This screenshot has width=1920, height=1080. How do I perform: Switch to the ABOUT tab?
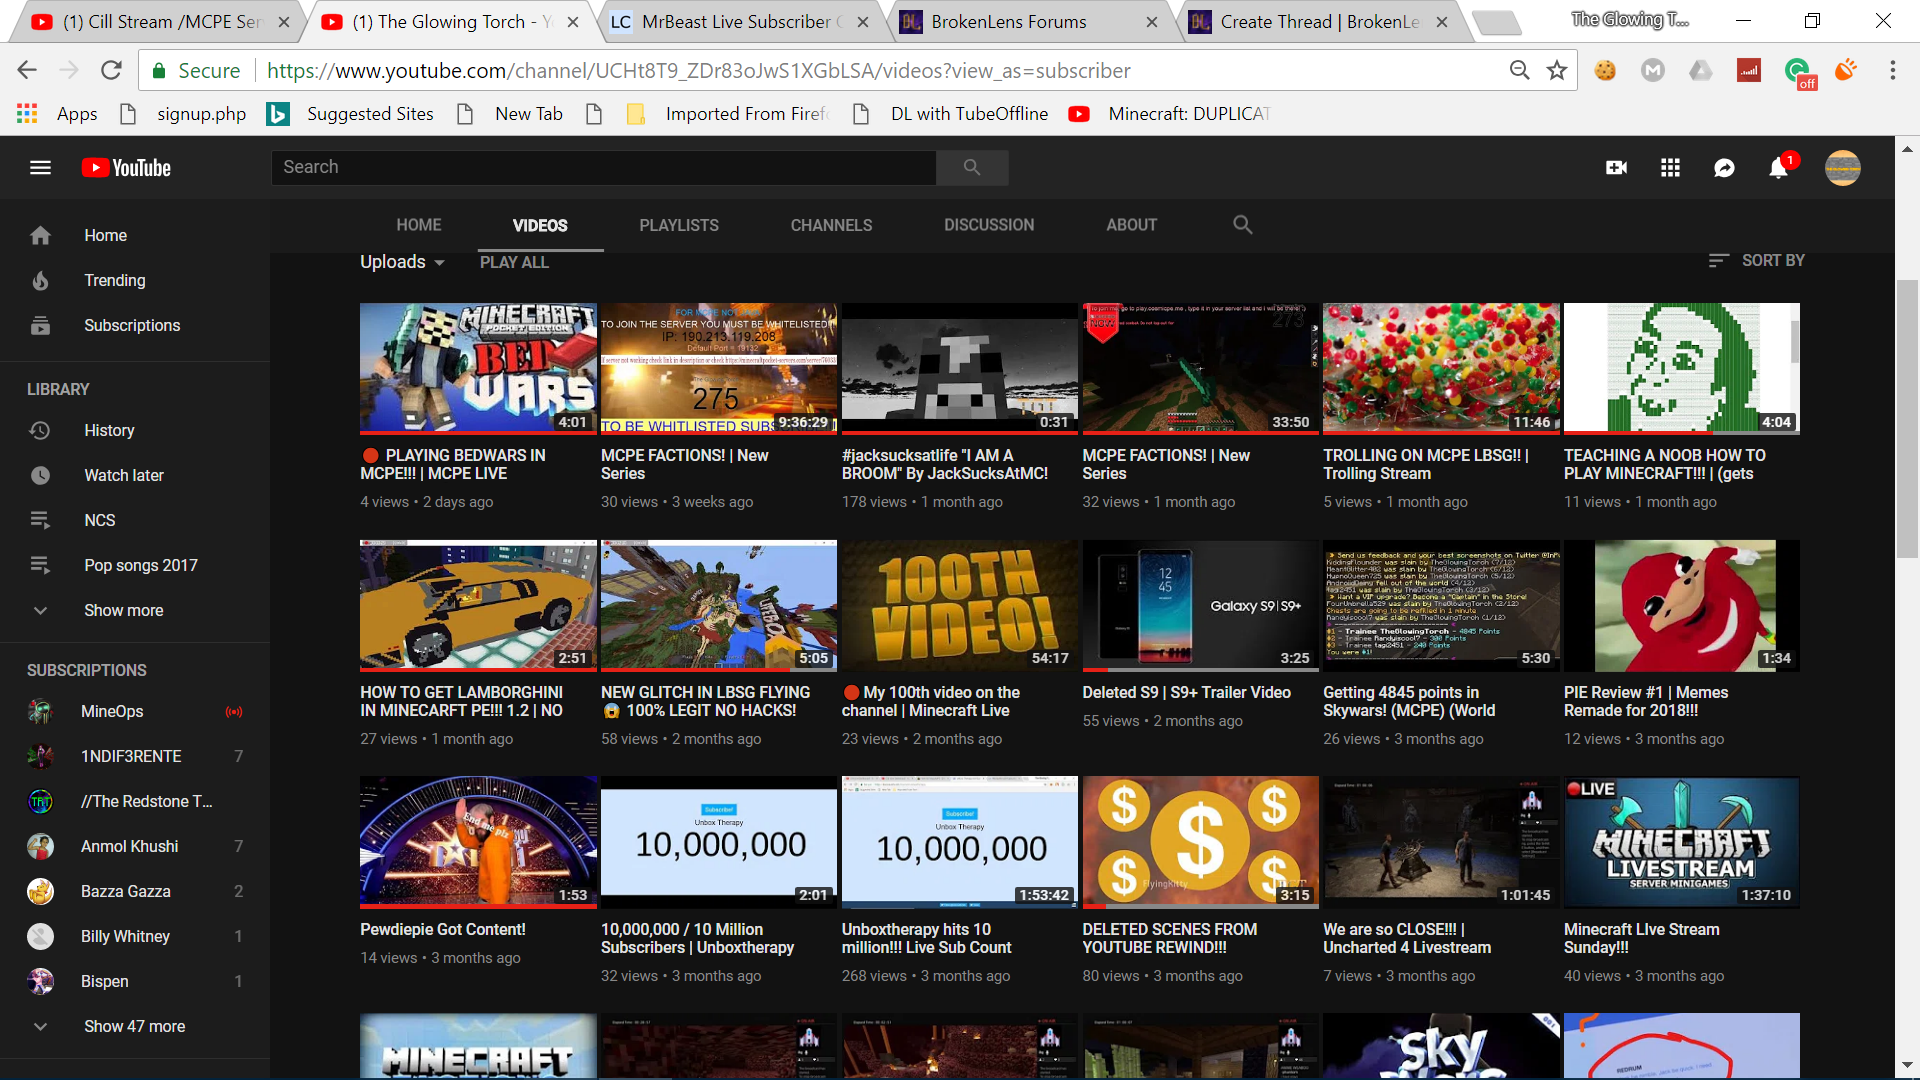click(1131, 225)
